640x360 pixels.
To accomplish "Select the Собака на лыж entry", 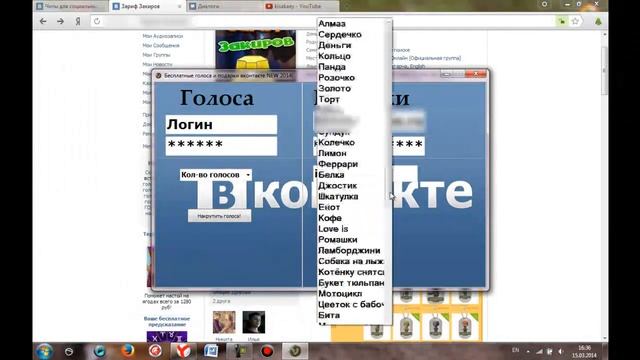I will pyautogui.click(x=351, y=262).
